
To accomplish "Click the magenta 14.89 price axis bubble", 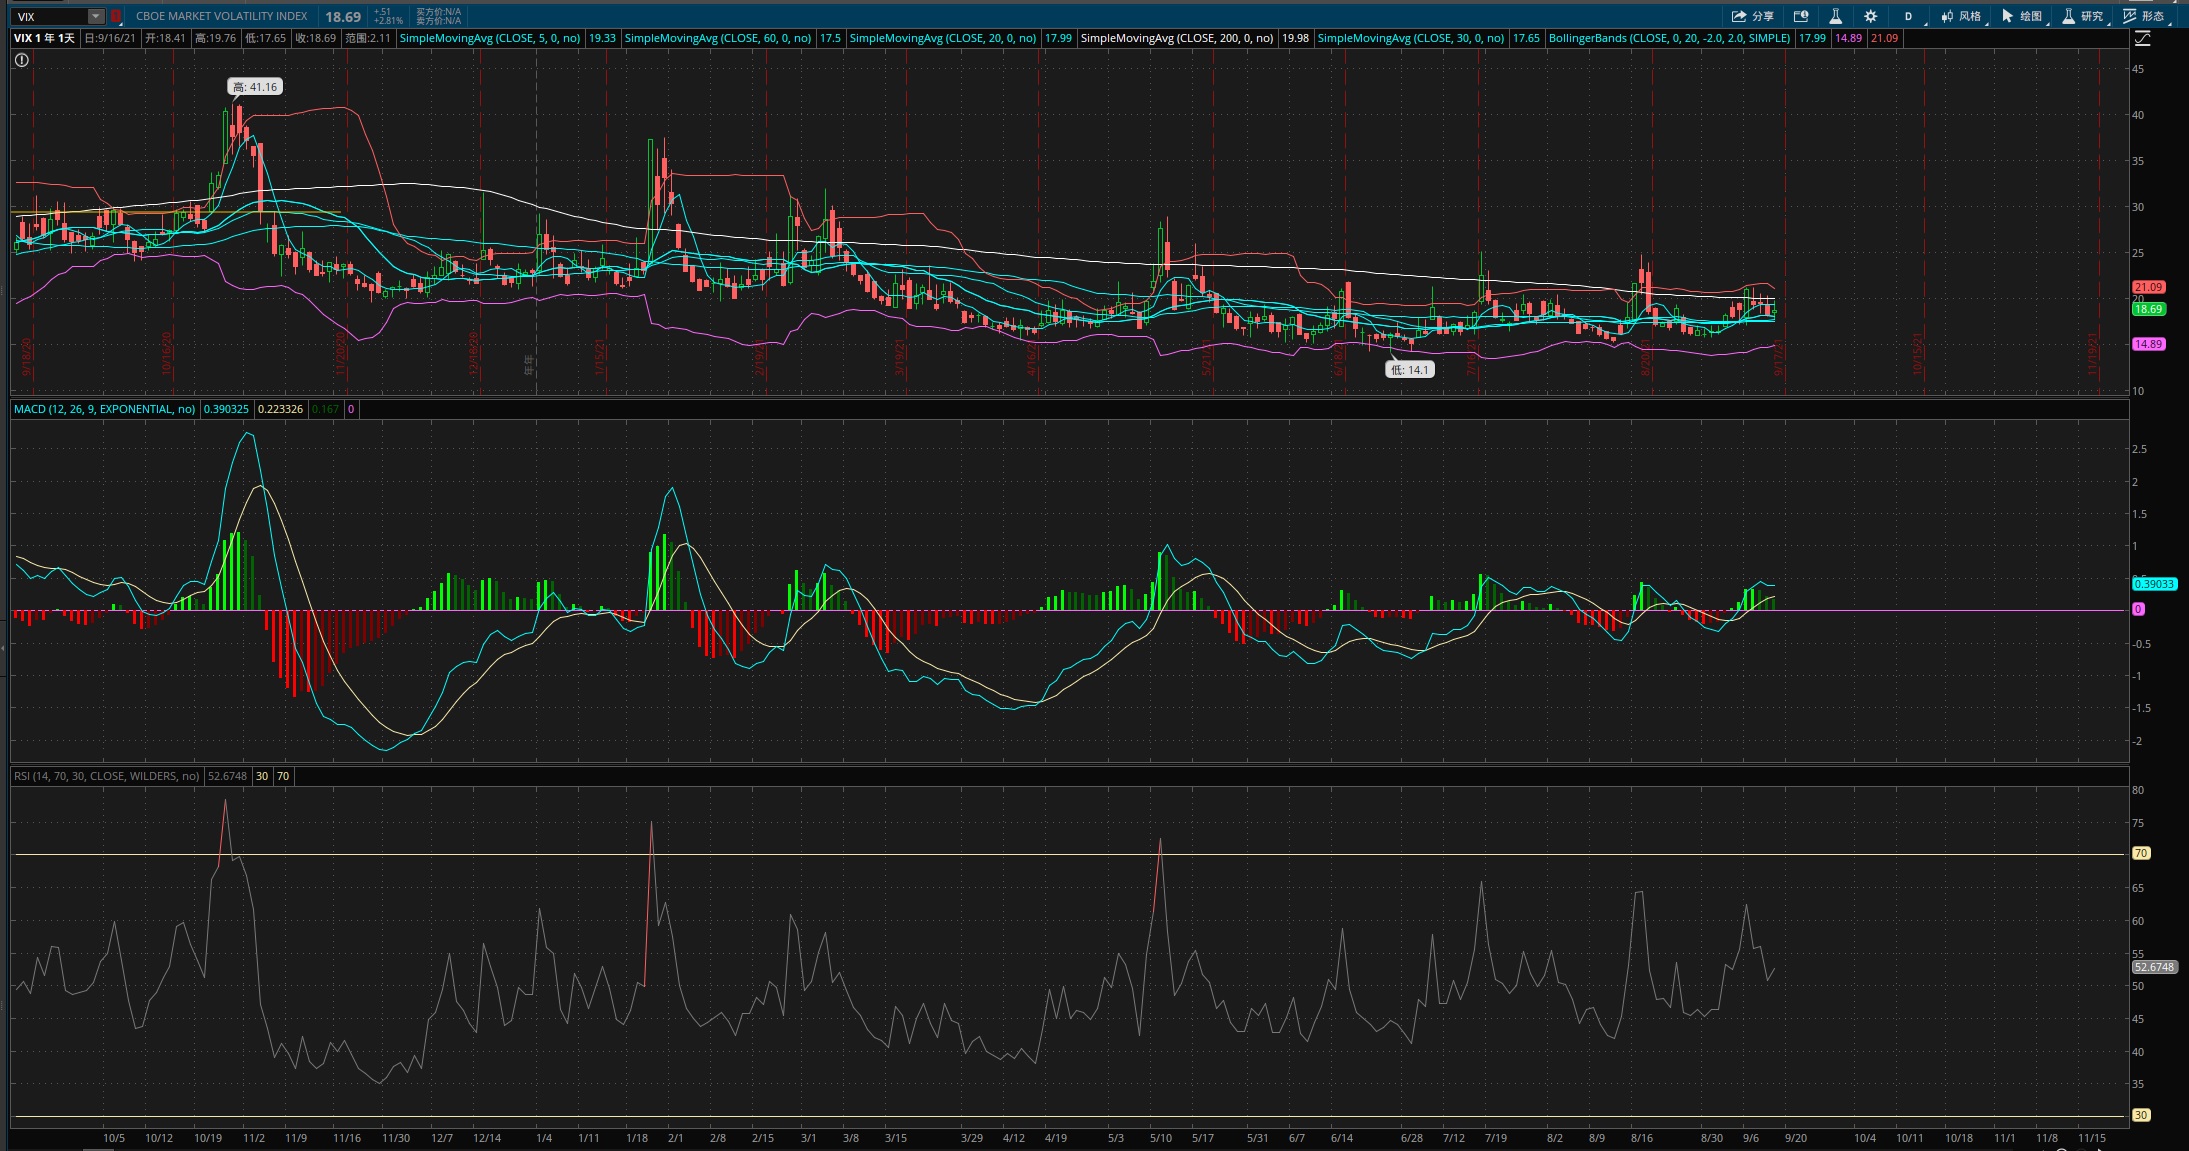I will click(x=2148, y=344).
